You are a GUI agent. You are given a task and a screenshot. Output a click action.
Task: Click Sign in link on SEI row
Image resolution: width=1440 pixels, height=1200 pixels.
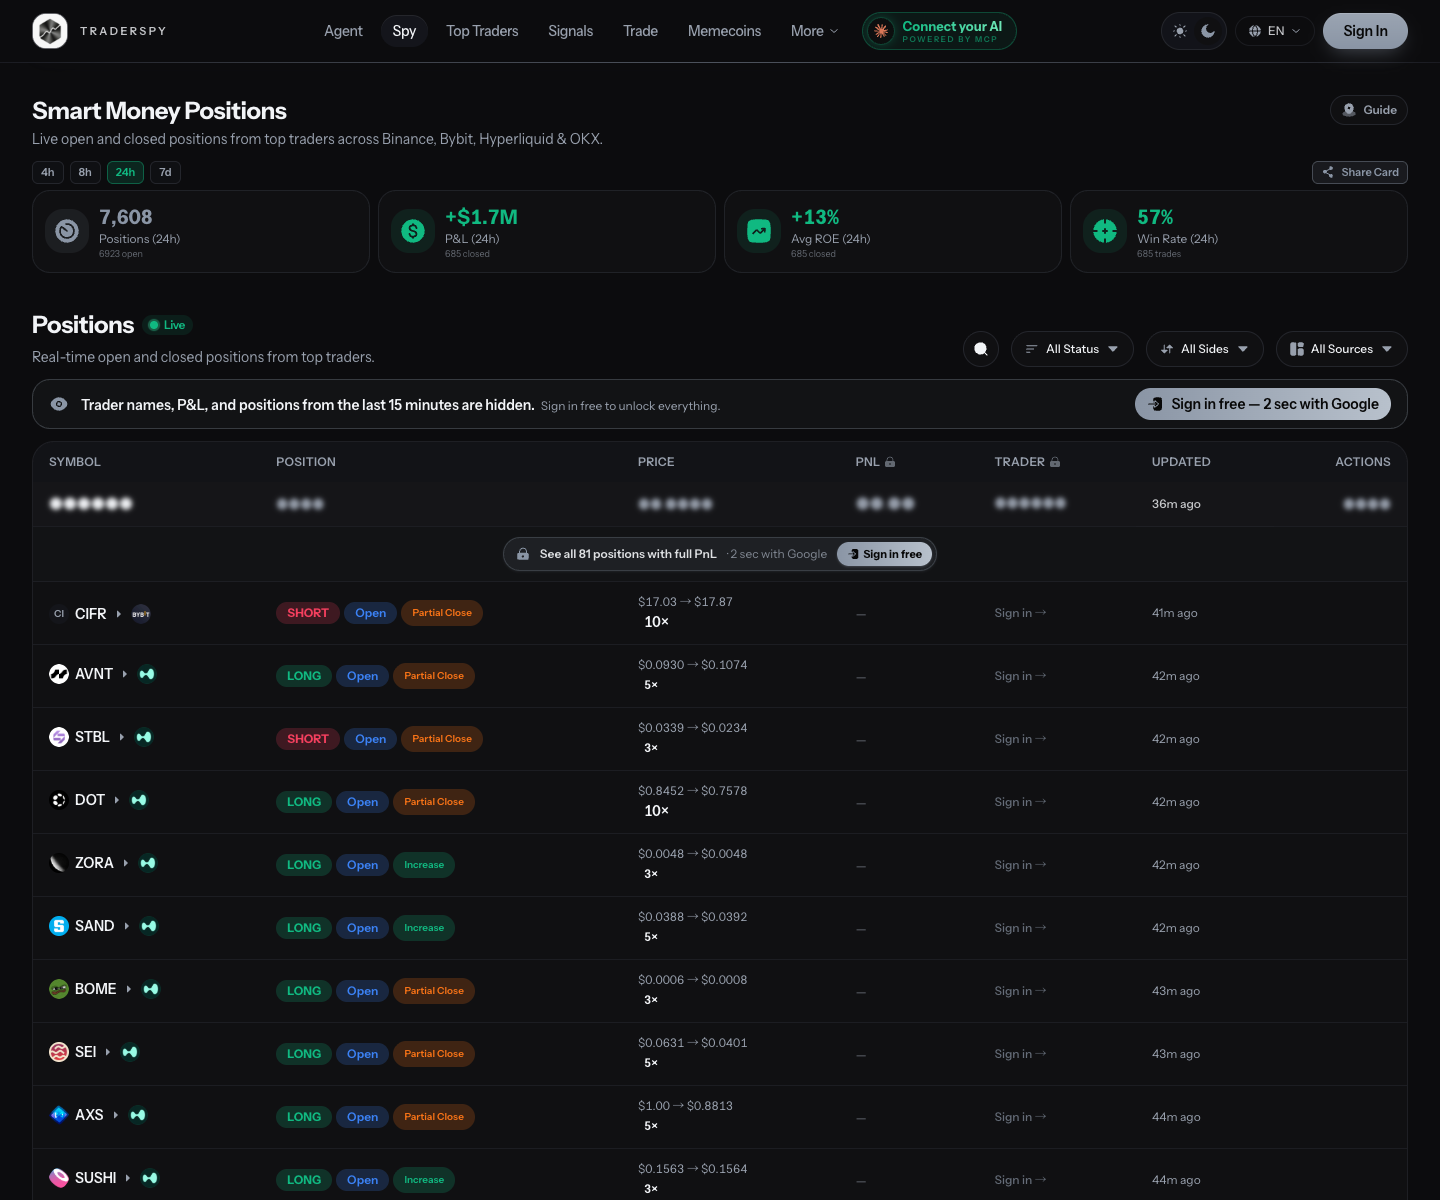click(1020, 1054)
